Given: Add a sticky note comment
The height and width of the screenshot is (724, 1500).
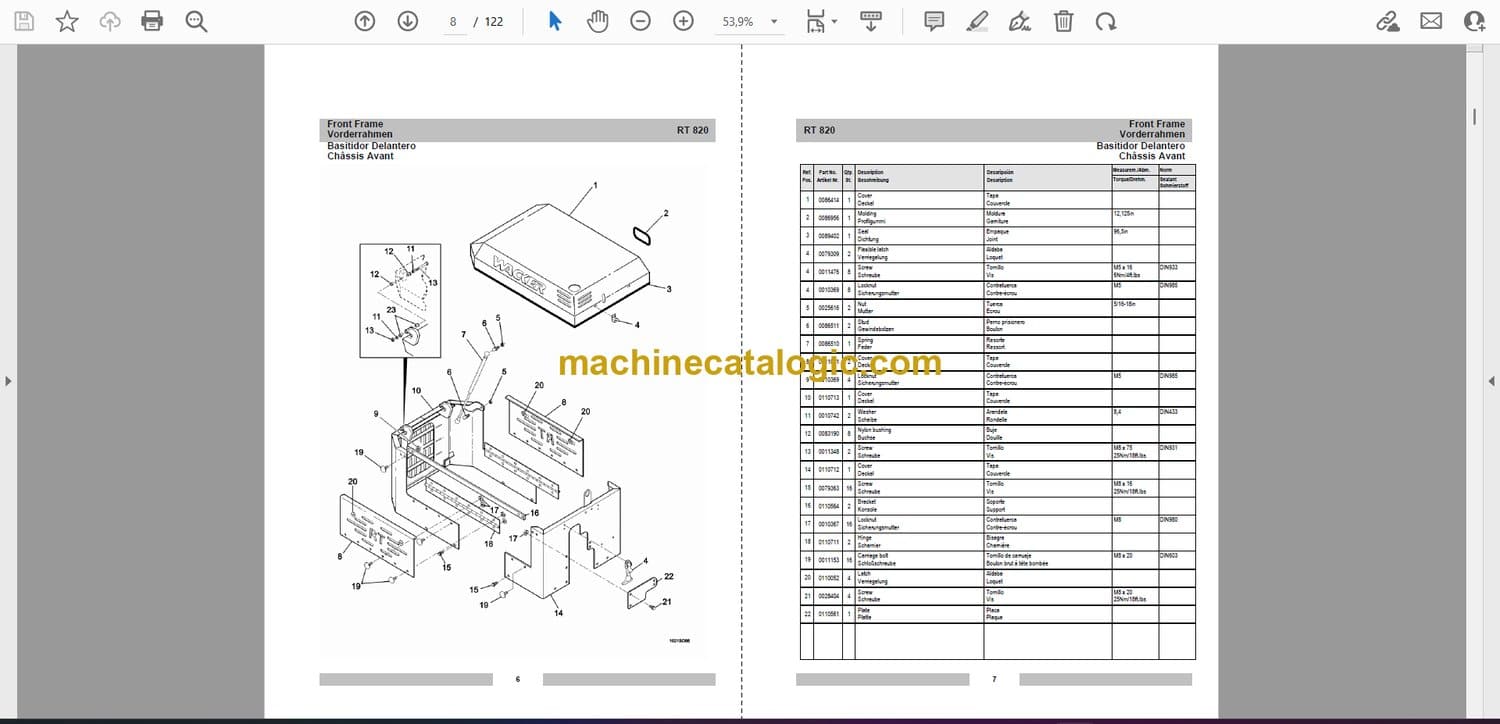Looking at the screenshot, I should coord(934,21).
